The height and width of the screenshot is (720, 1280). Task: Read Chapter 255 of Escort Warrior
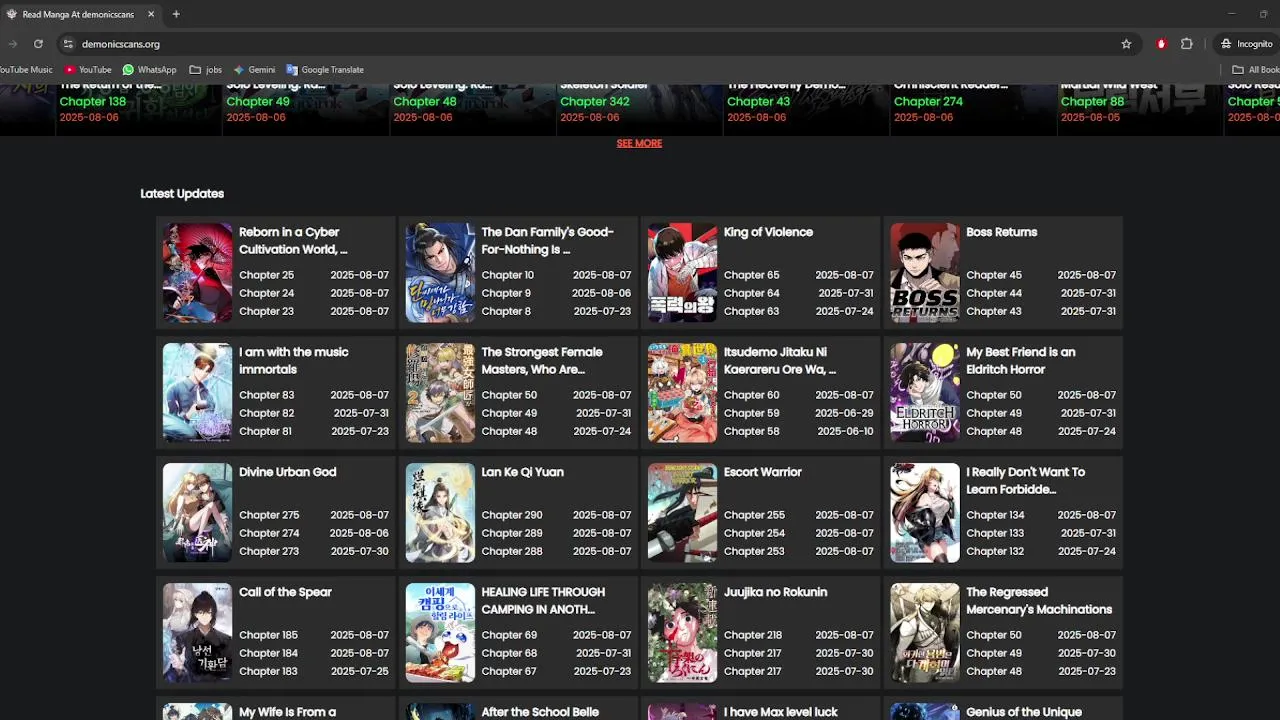[x=754, y=515]
